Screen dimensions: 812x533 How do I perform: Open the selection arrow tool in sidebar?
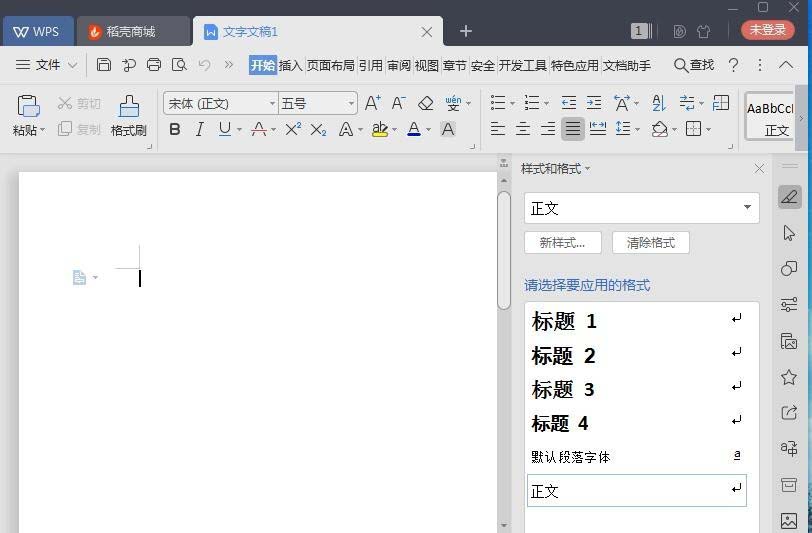tap(789, 233)
